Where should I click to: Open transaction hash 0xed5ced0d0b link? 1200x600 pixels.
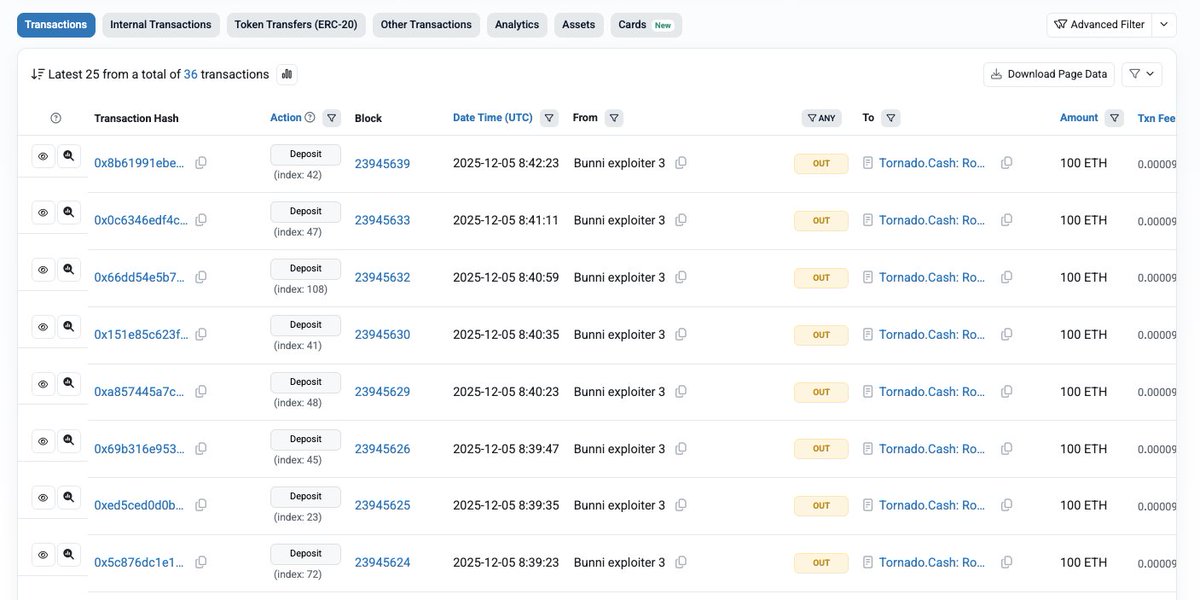139,505
